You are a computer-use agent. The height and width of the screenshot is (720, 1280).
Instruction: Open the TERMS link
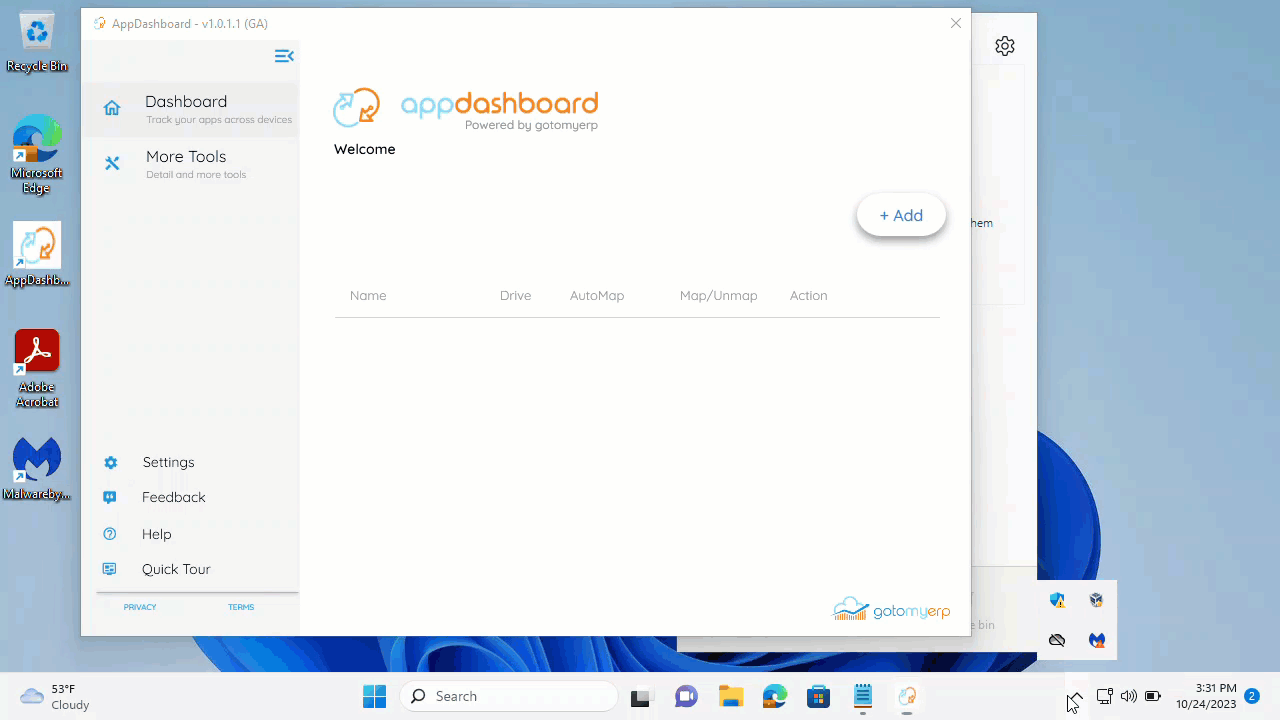click(241, 607)
